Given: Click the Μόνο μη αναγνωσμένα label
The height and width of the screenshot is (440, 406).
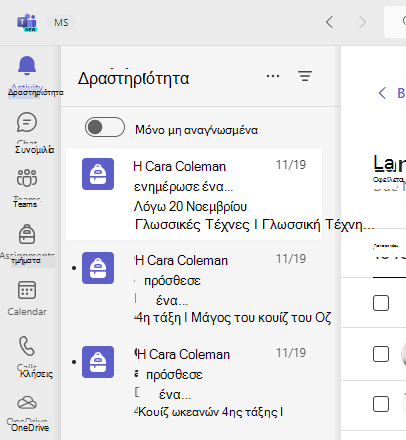Looking at the screenshot, I should click(x=196, y=130).
